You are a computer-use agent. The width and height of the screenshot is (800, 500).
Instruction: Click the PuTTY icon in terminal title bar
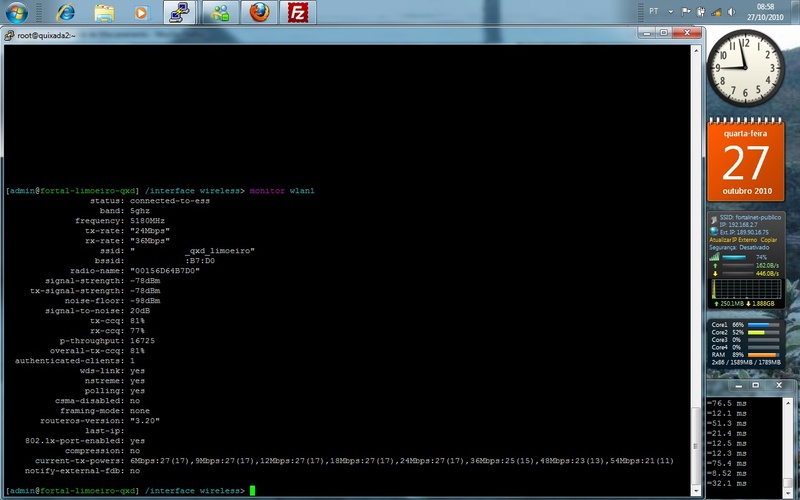pyautogui.click(x=9, y=35)
